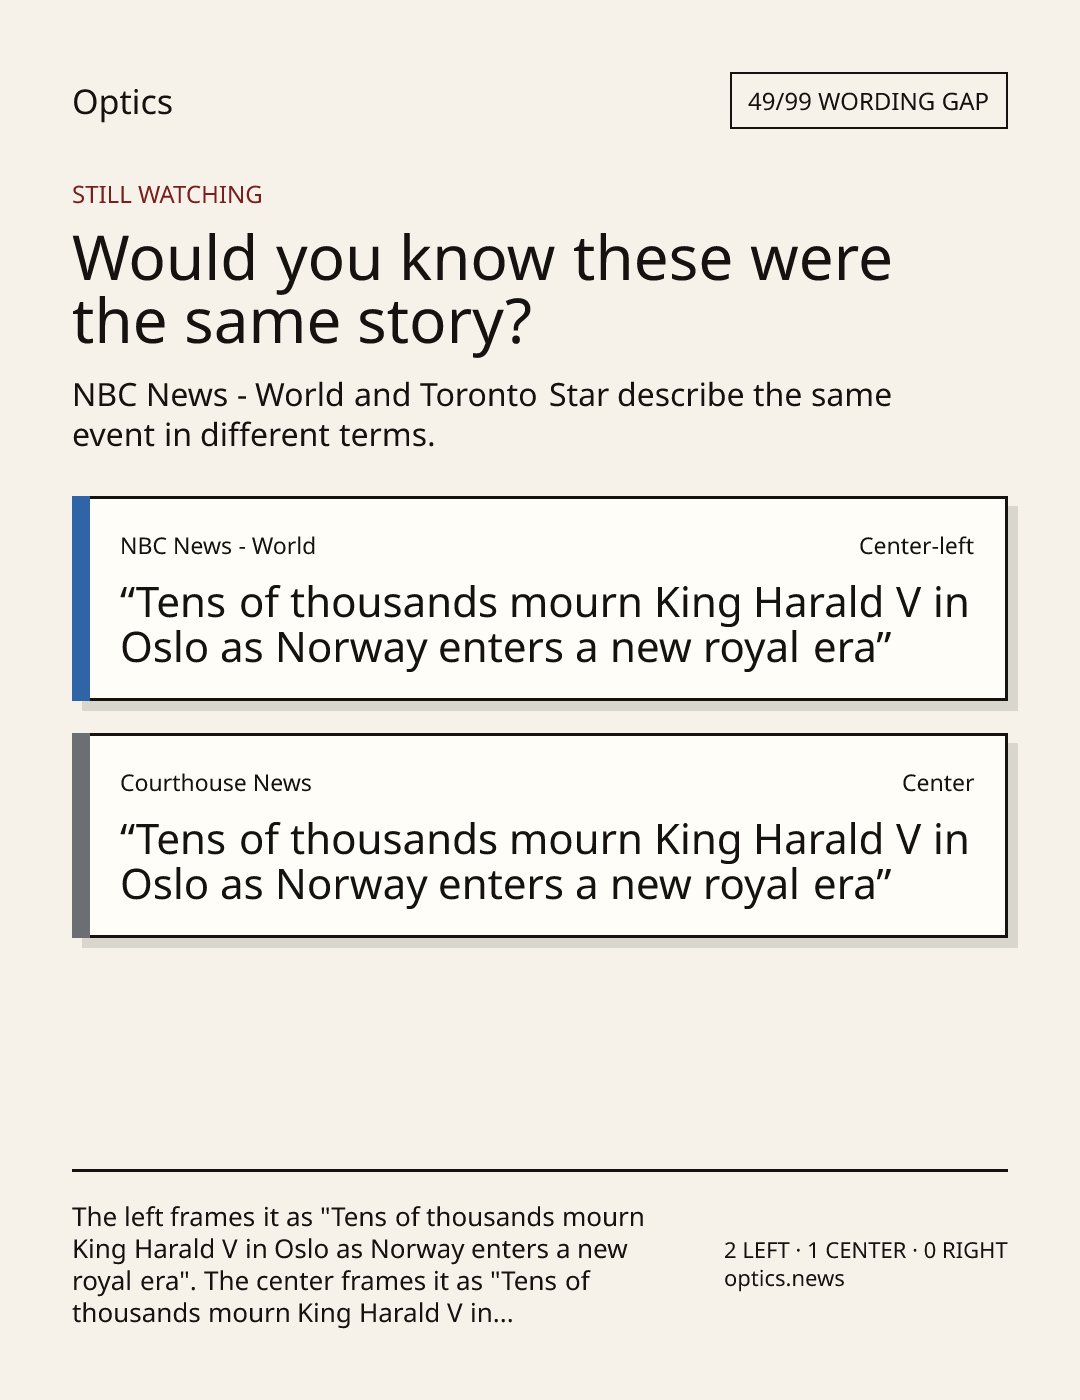Open the Courthouse News headline card
Image resolution: width=1080 pixels, height=1400 pixels.
pos(539,835)
